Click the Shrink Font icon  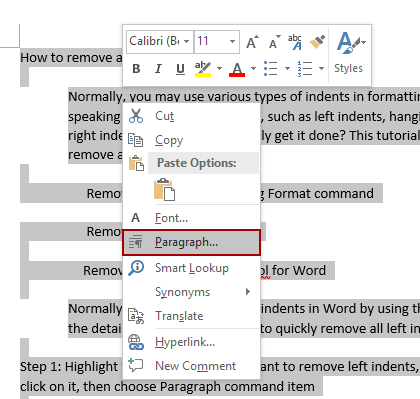coord(275,42)
